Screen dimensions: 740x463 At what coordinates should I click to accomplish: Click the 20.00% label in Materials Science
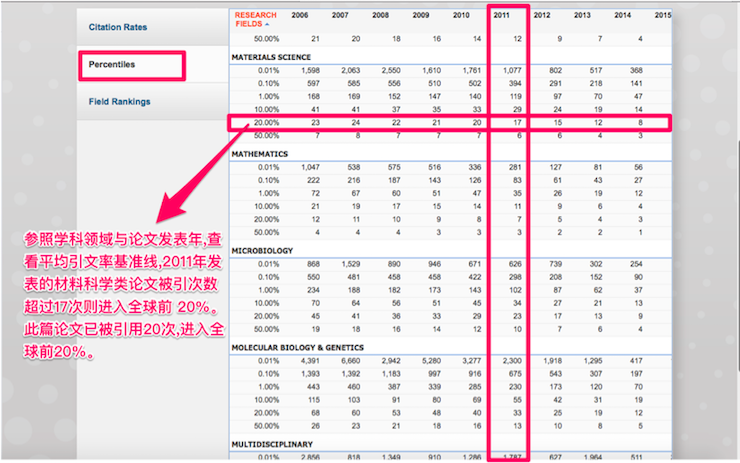266,121
